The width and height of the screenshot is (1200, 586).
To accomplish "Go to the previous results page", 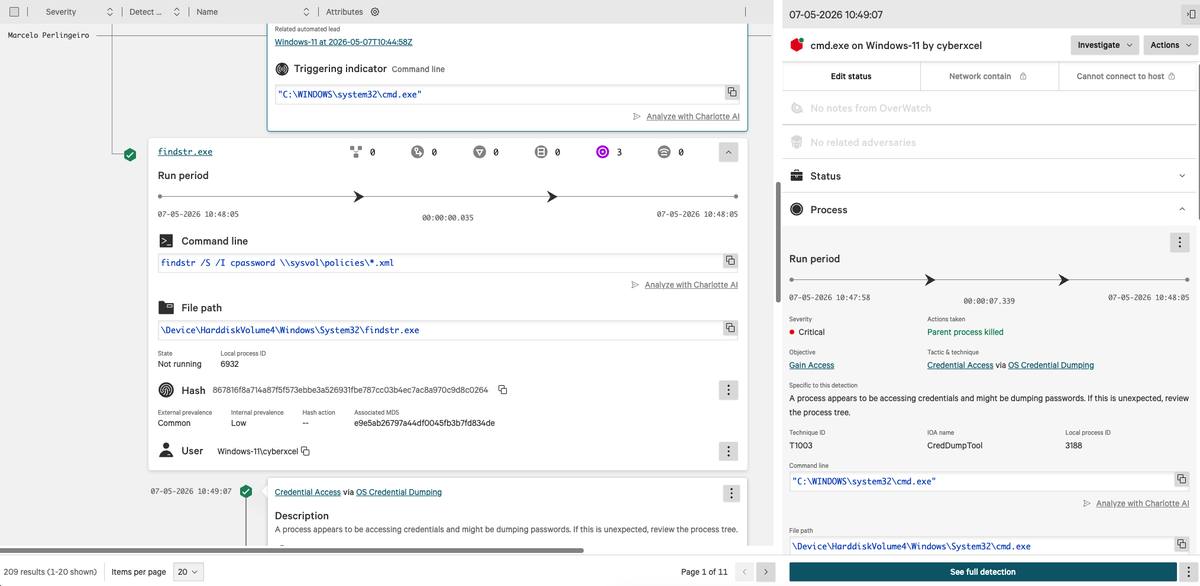I will click(744, 572).
